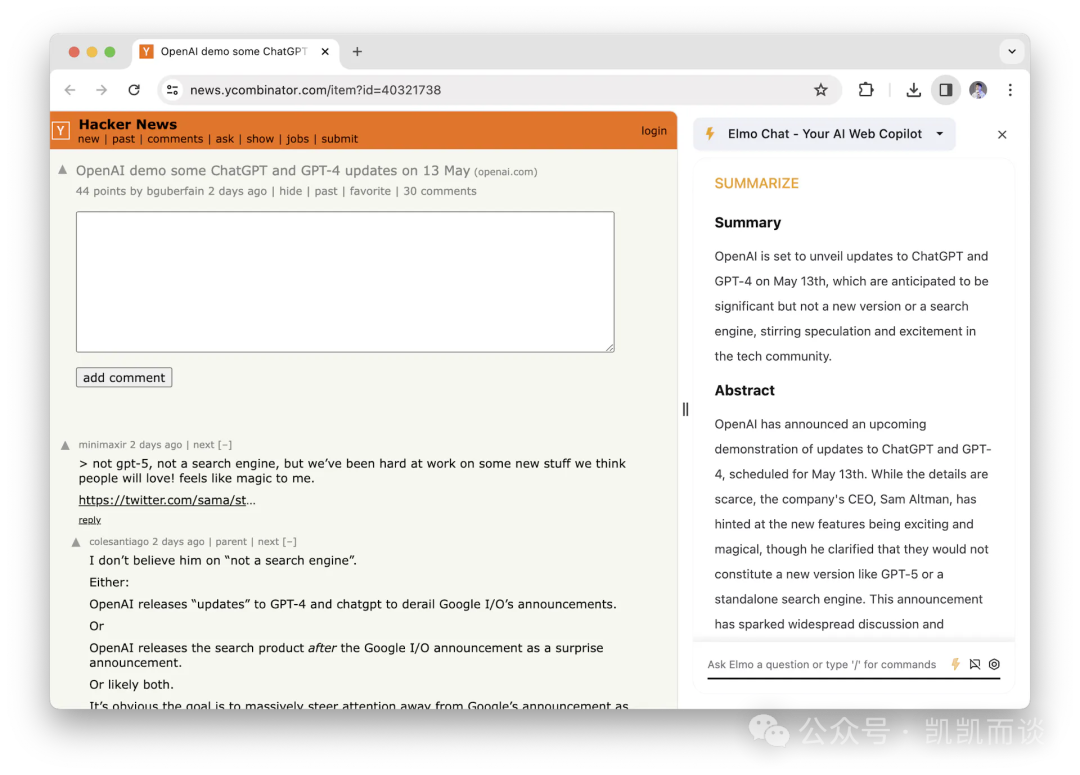The height and width of the screenshot is (775, 1080).
Task: Collapse colesantiago's comment thread
Action: (x=290, y=542)
